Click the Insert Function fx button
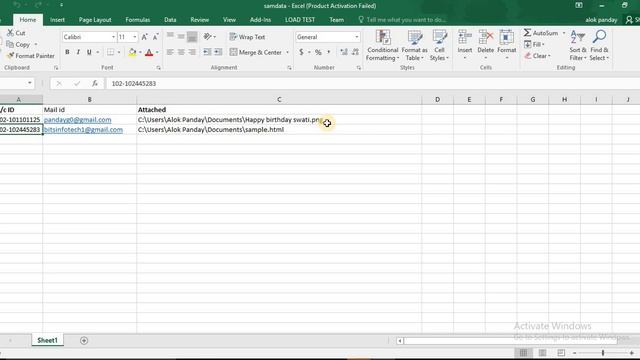The width and height of the screenshot is (640, 360). tap(95, 83)
